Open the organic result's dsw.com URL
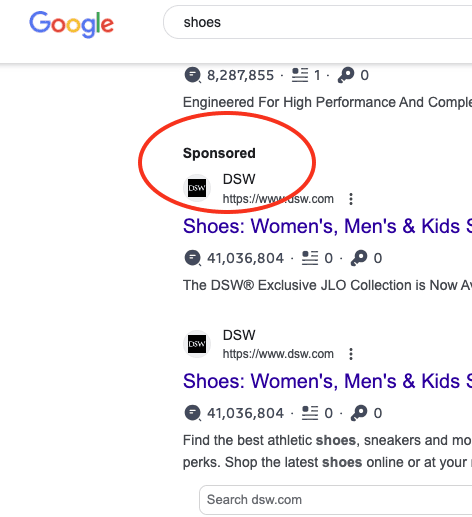Viewport: 472px width, 517px height. (278, 354)
